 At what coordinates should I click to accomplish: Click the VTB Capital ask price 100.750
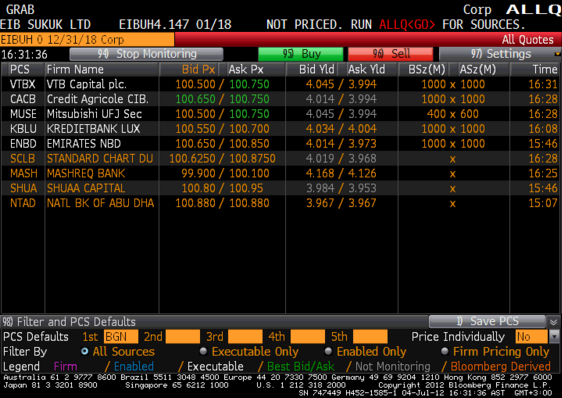(x=249, y=84)
